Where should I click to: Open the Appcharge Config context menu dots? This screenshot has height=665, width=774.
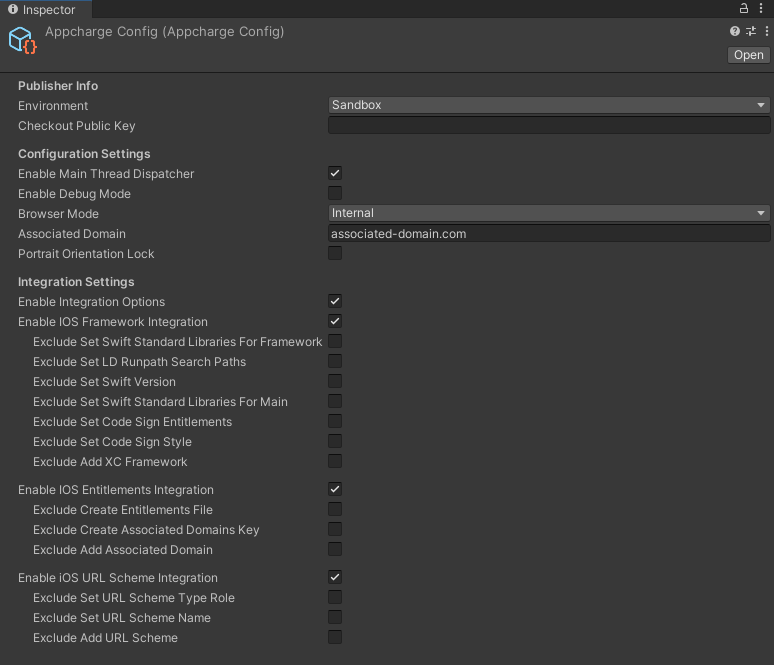(767, 31)
